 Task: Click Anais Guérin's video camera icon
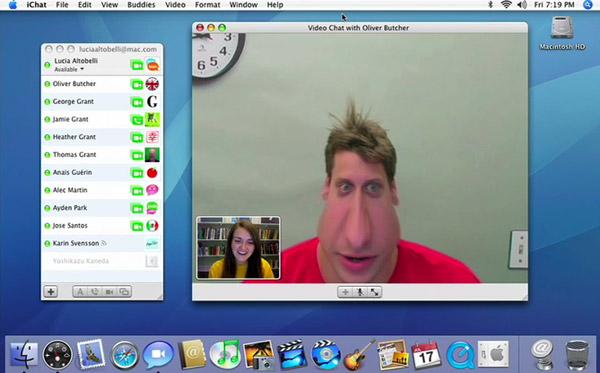(x=137, y=173)
